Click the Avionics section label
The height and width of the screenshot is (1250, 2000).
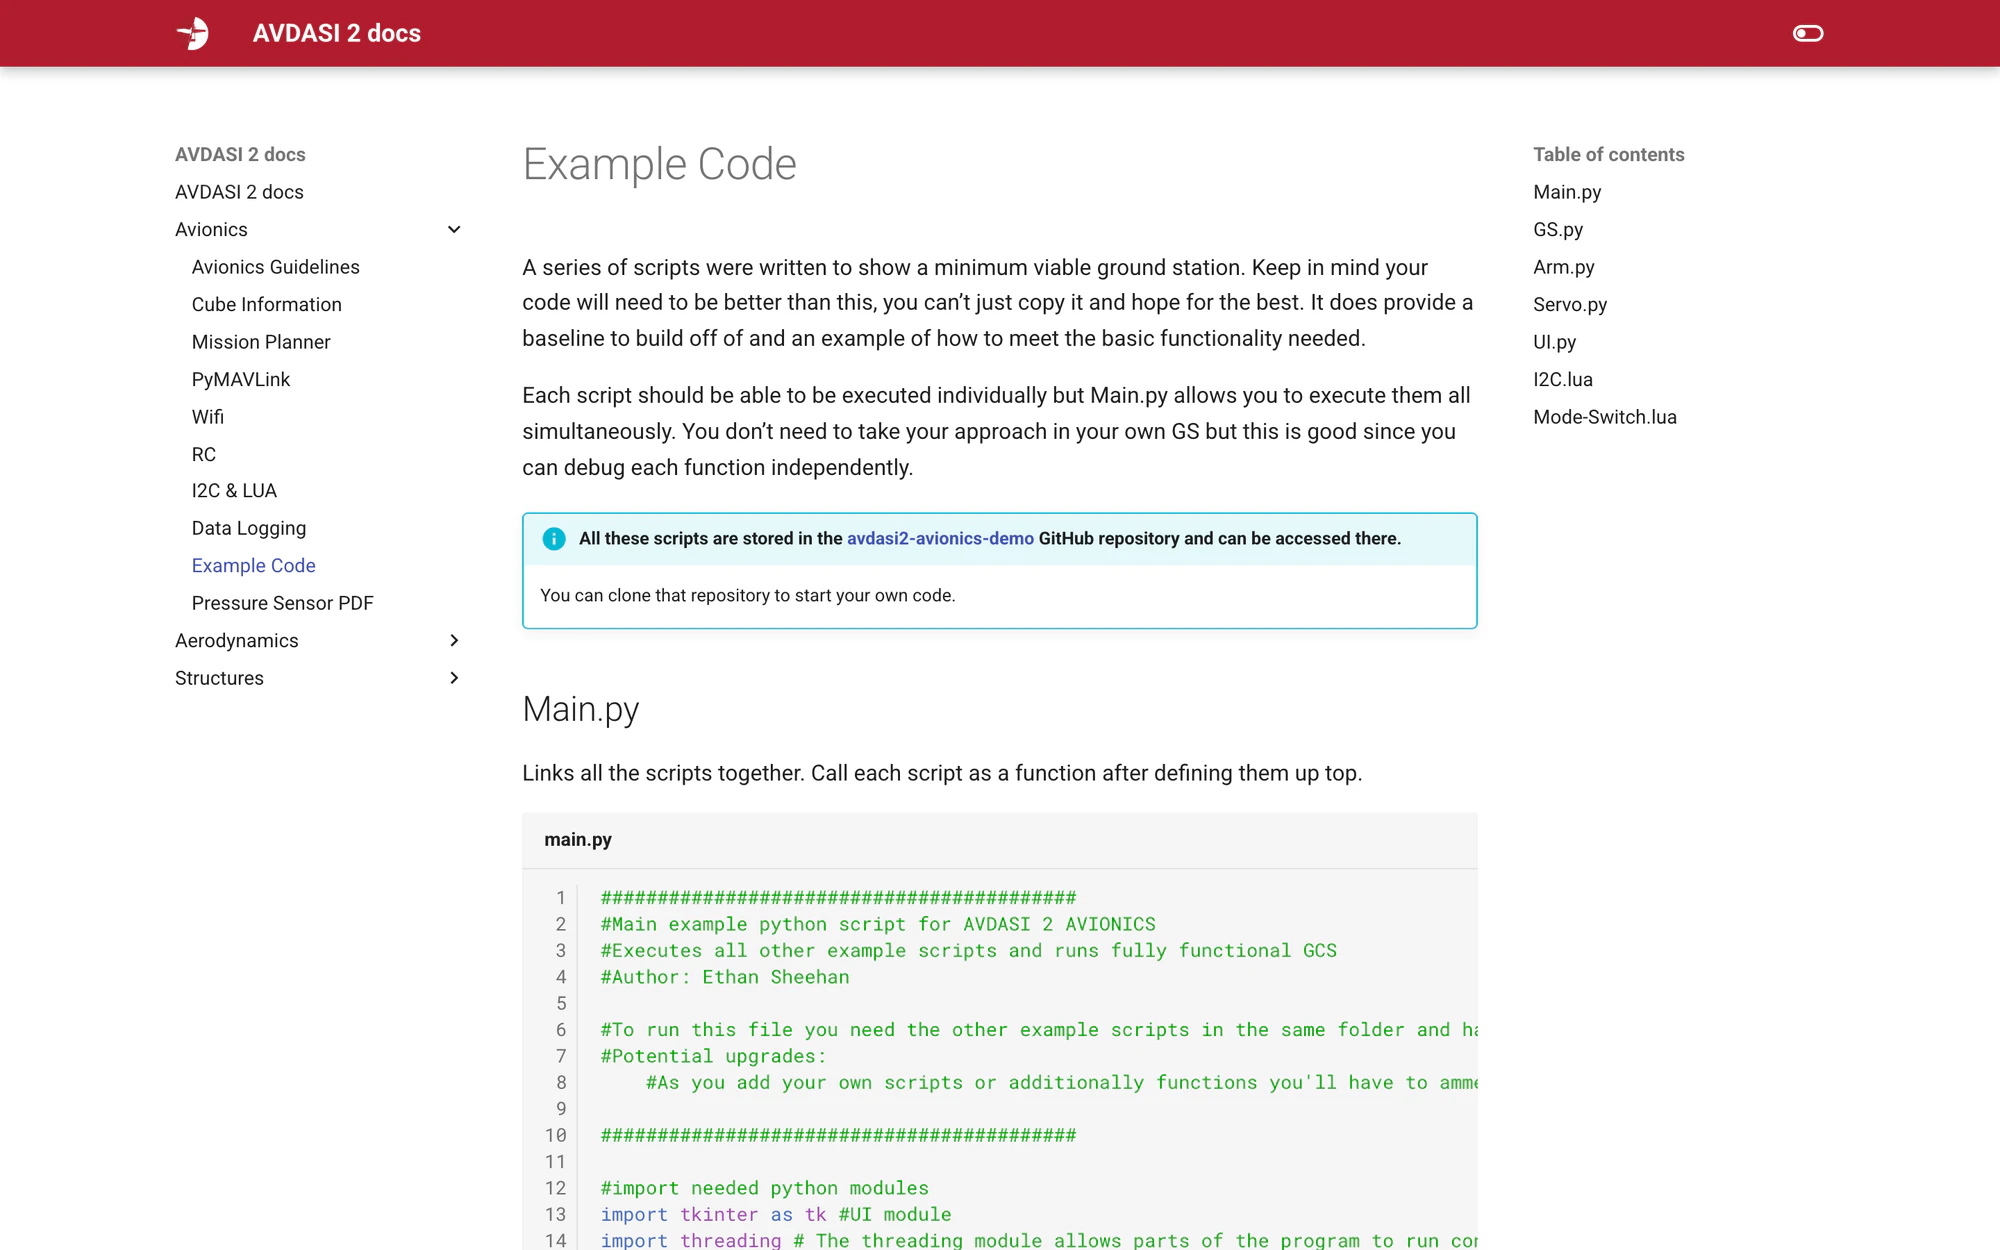(x=211, y=230)
